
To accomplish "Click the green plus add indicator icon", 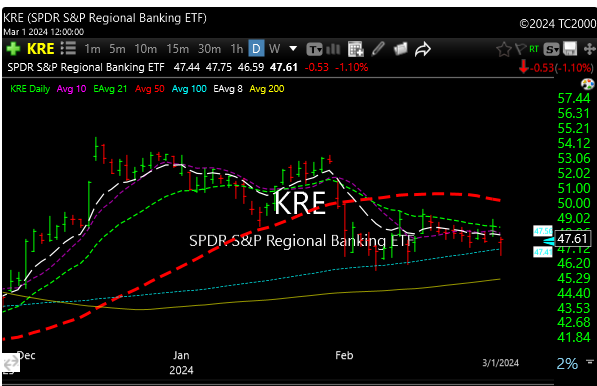I will click(x=13, y=49).
